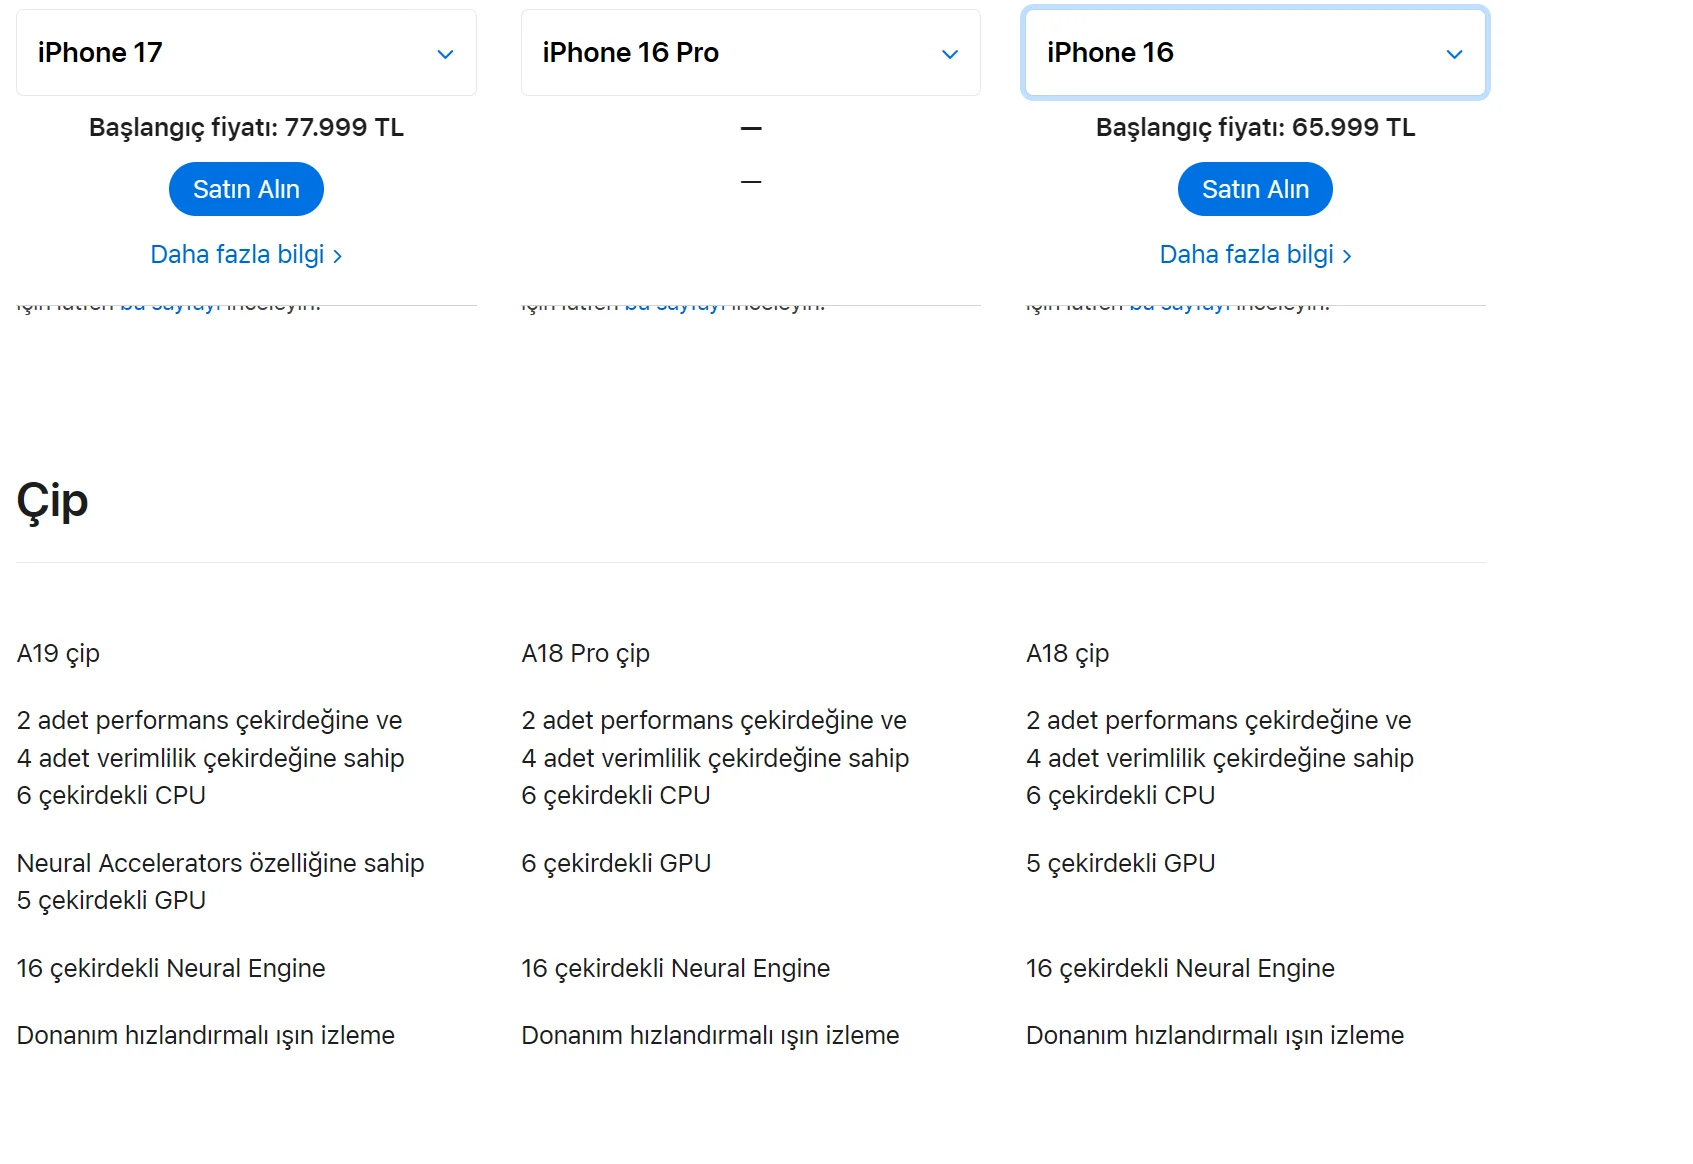Viewport: 1693px width, 1164px height.
Task: Click the Çip section heading
Action: point(53,501)
